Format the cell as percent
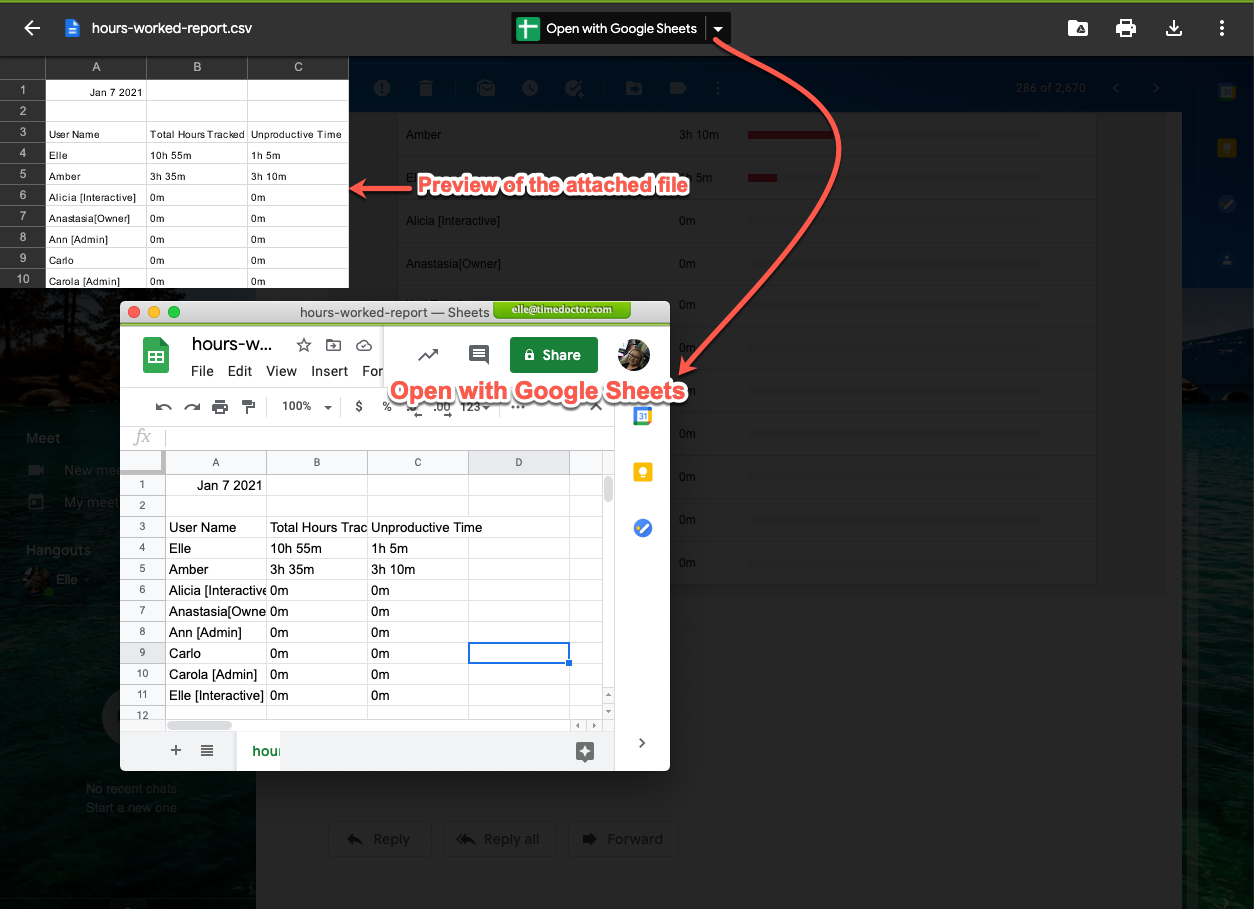Screen dimensions: 1254x909 [387, 407]
